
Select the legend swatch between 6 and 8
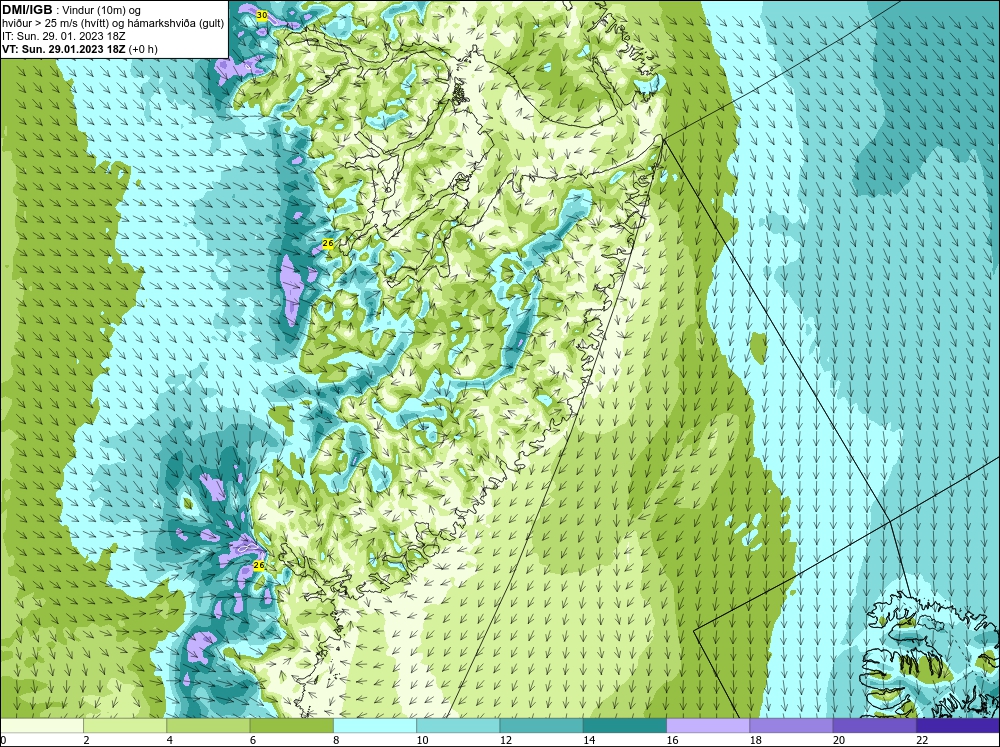tap(291, 725)
